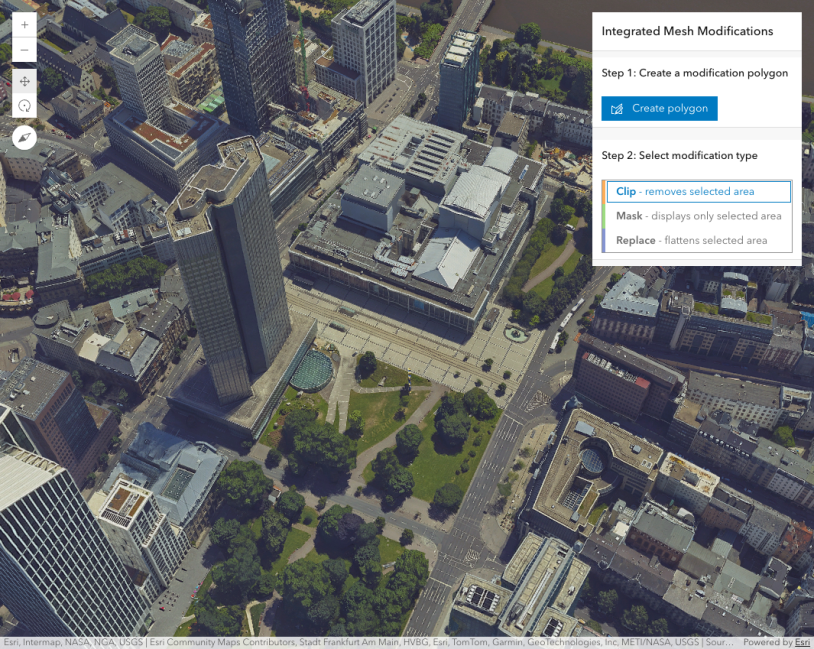
Task: Choose Mask - displays only selected area
Action: click(x=698, y=216)
